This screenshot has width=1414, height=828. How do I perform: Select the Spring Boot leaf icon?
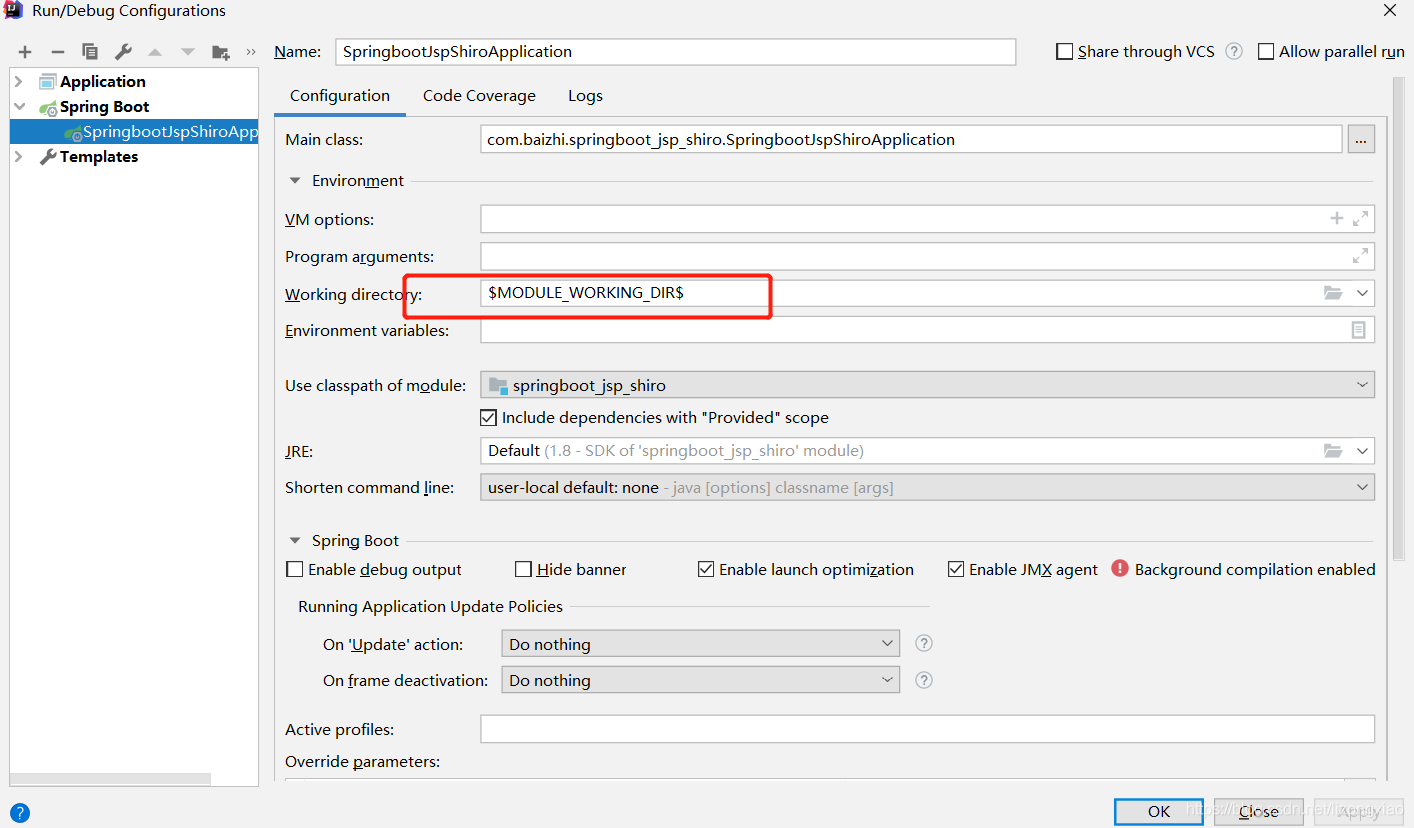(48, 107)
